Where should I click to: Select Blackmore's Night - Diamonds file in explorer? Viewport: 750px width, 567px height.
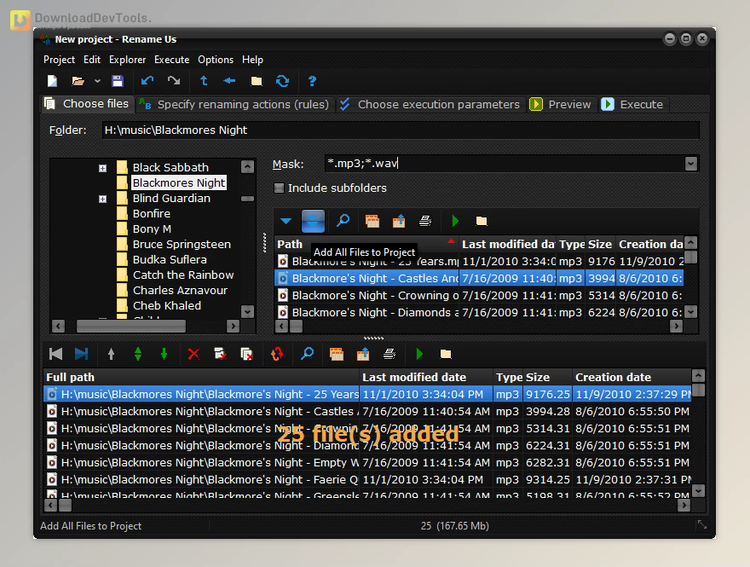pyautogui.click(x=479, y=312)
